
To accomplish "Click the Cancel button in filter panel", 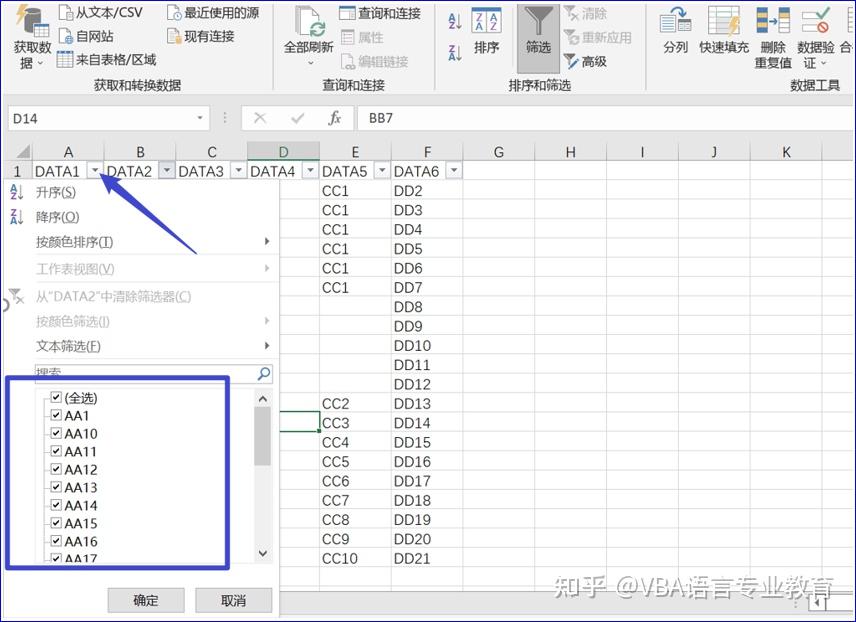I will [234, 600].
